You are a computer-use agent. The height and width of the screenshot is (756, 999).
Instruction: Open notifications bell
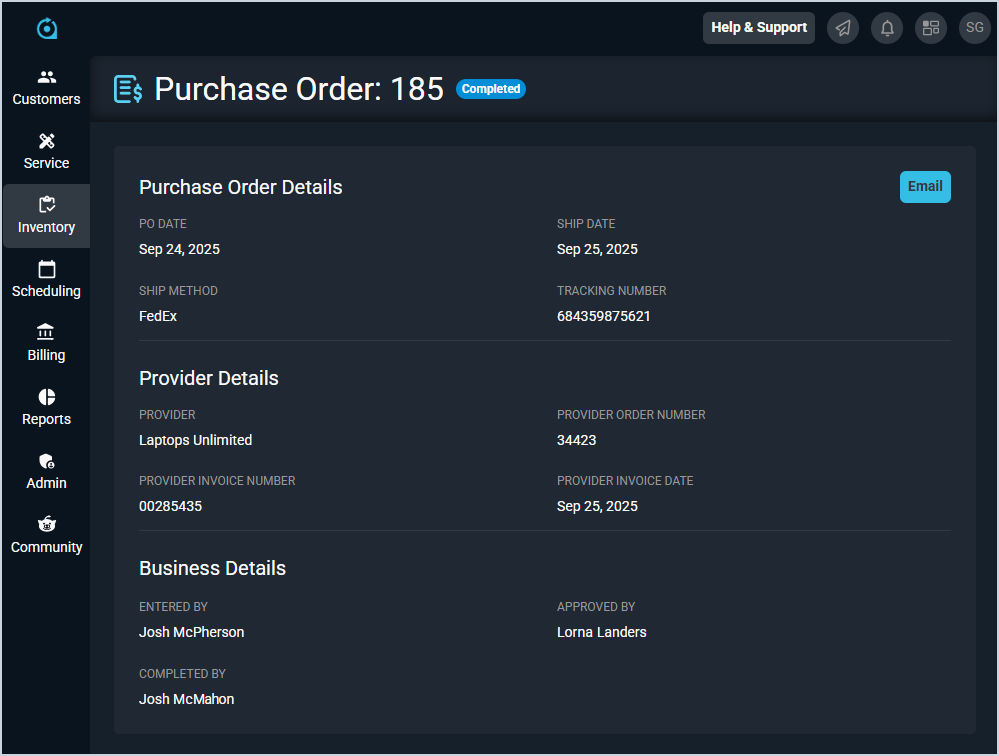pyautogui.click(x=887, y=28)
